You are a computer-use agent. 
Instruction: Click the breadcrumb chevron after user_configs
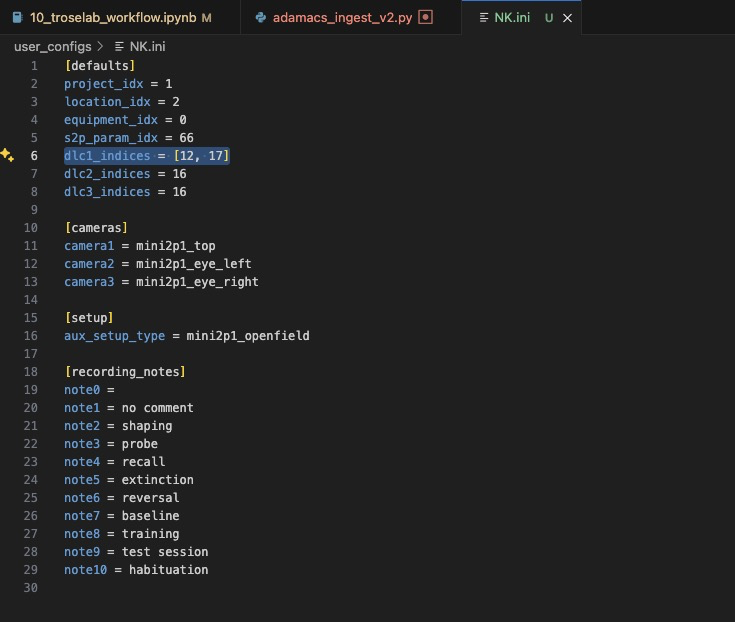tap(100, 46)
